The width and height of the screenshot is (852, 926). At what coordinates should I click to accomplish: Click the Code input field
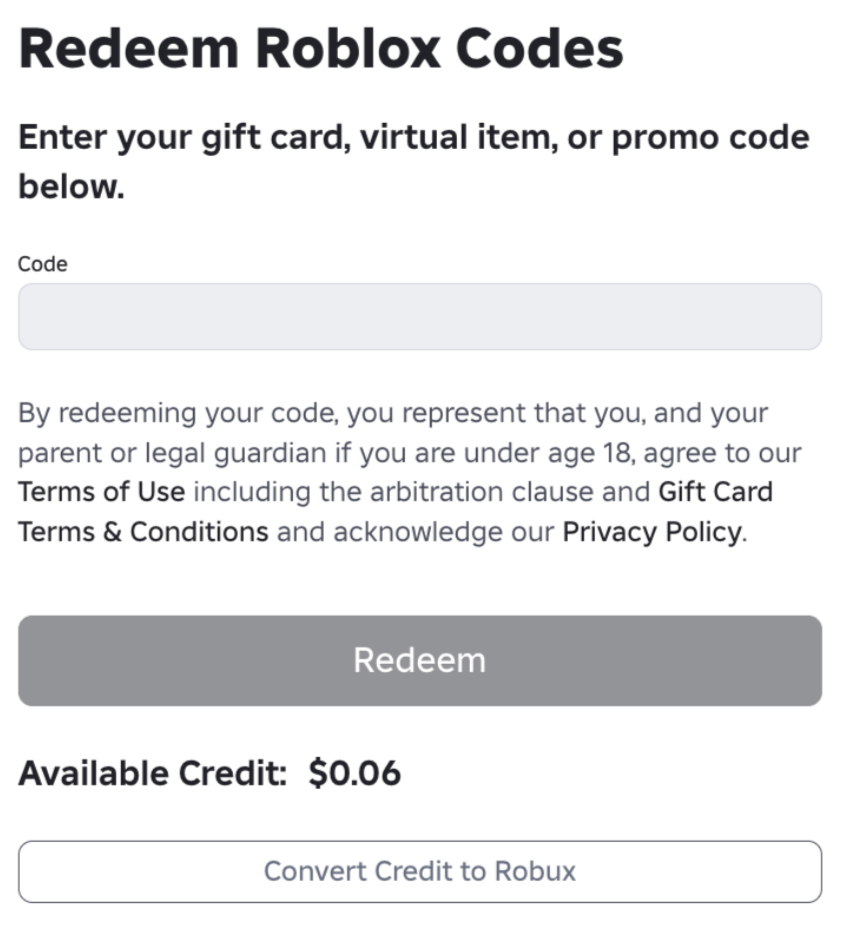(420, 317)
